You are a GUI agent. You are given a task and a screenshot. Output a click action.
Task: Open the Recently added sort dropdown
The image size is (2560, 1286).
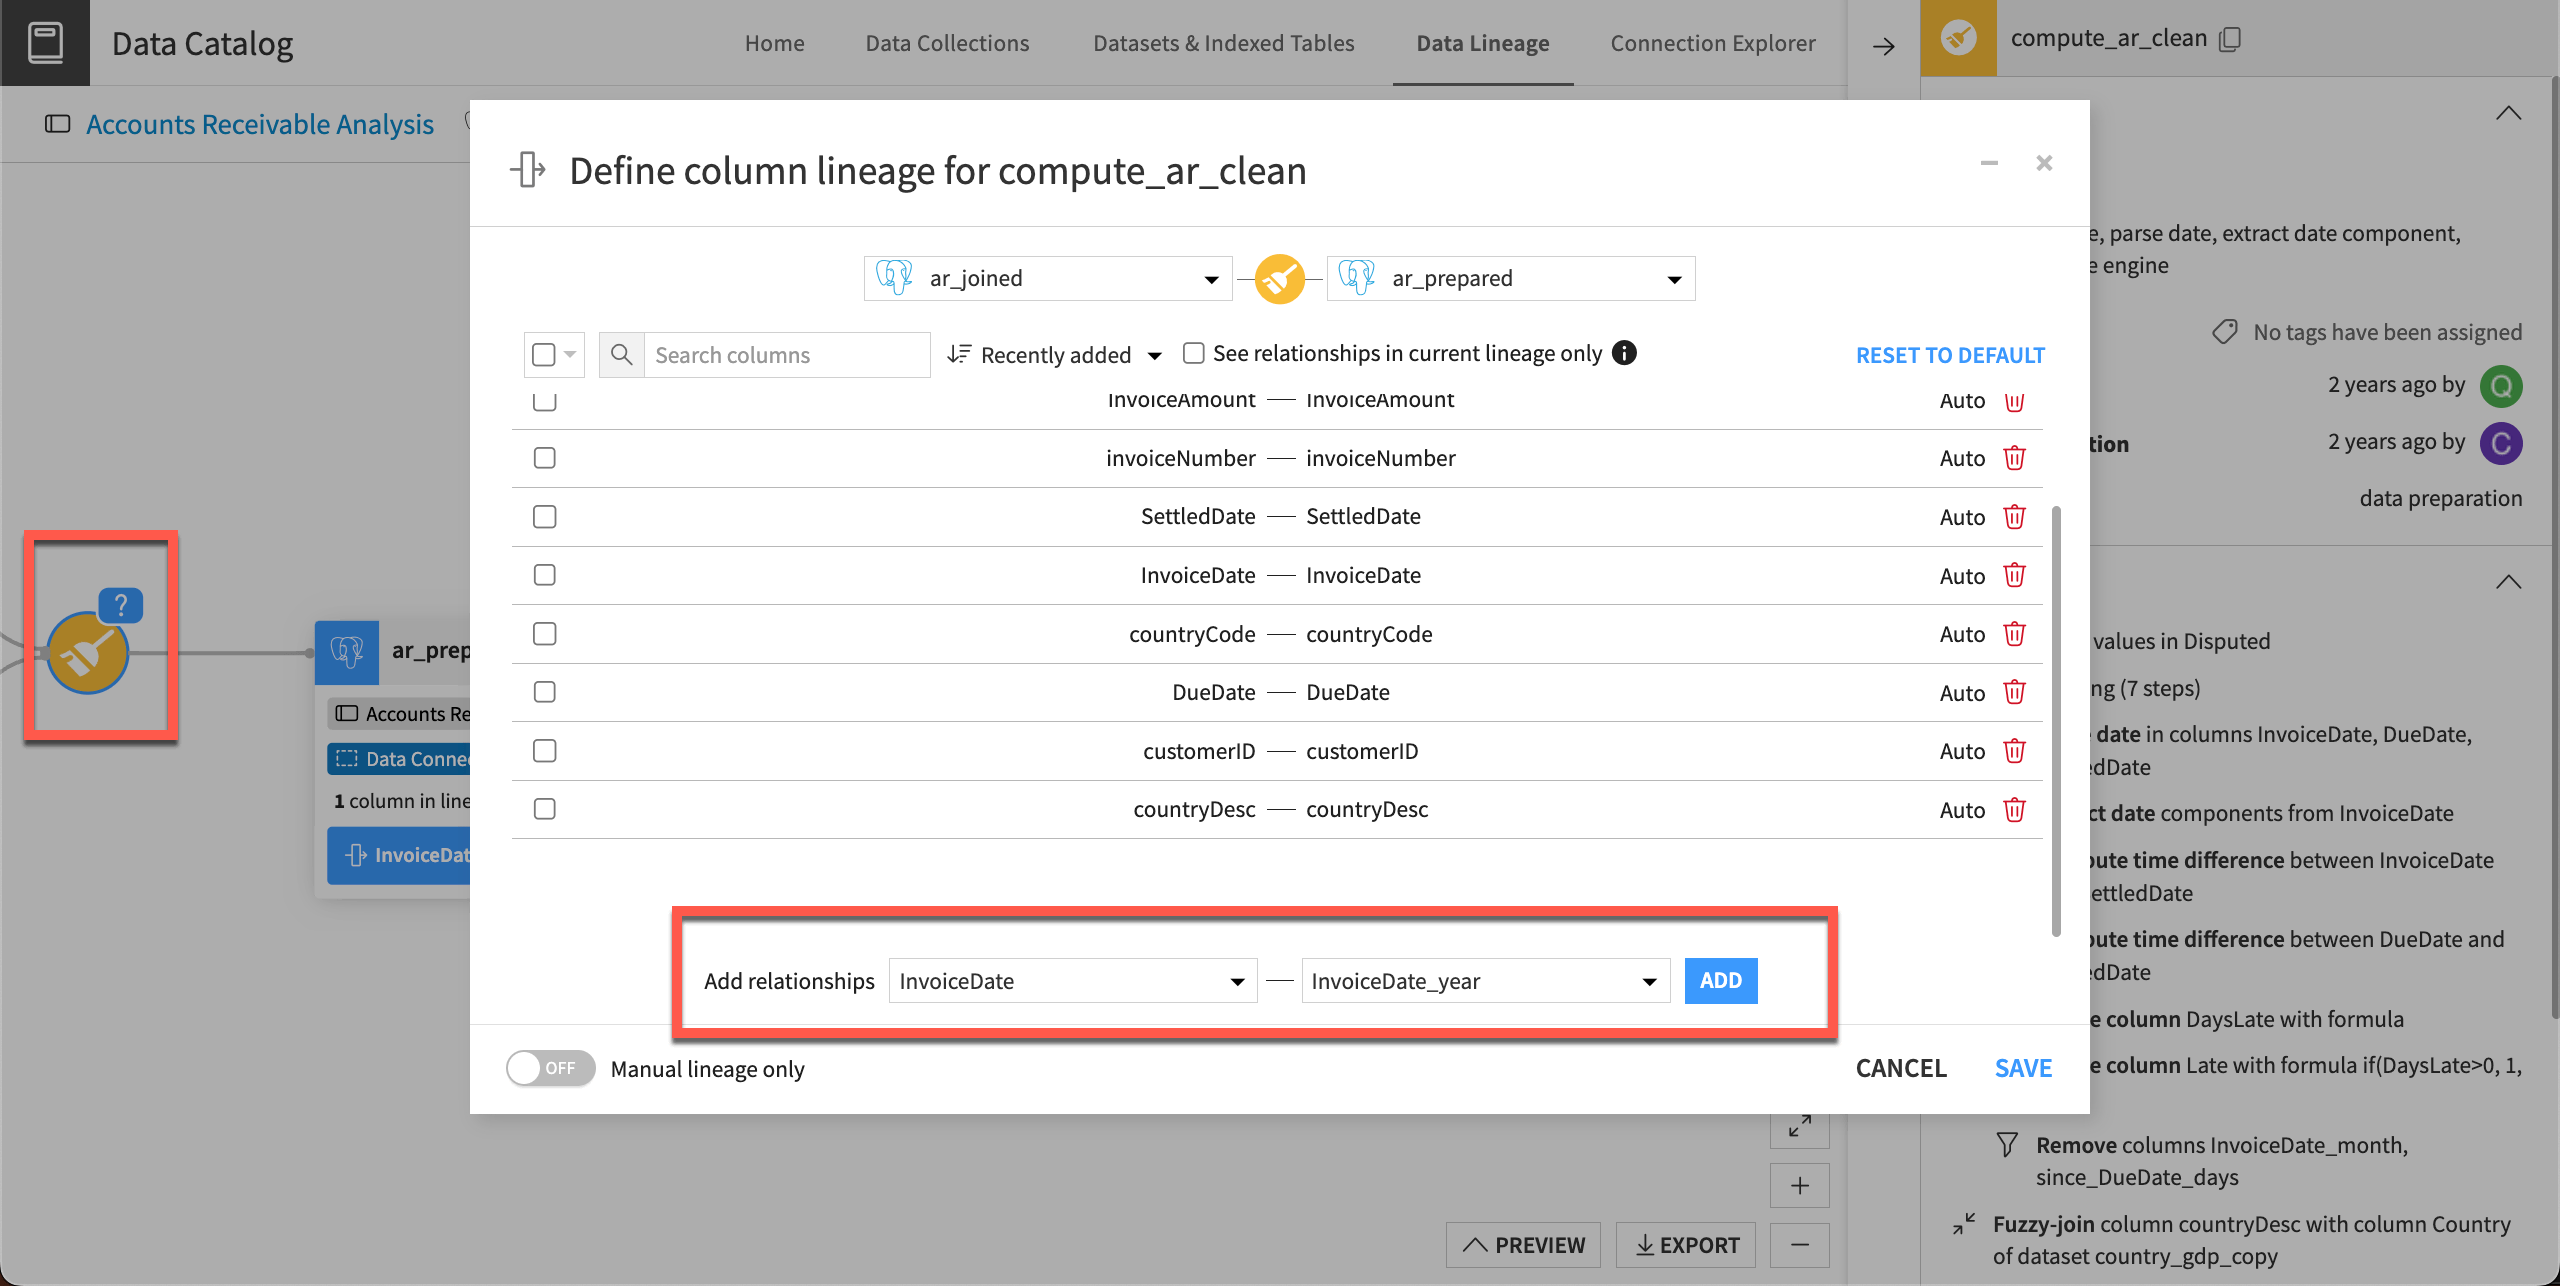coord(1055,355)
